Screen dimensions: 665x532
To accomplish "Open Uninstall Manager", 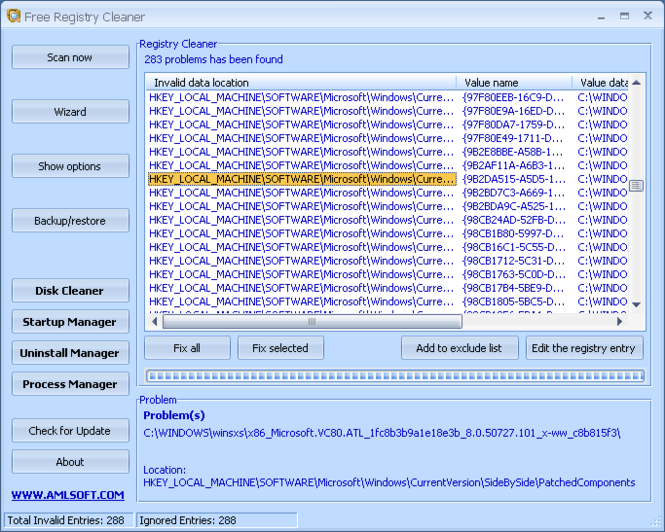I will tap(70, 353).
